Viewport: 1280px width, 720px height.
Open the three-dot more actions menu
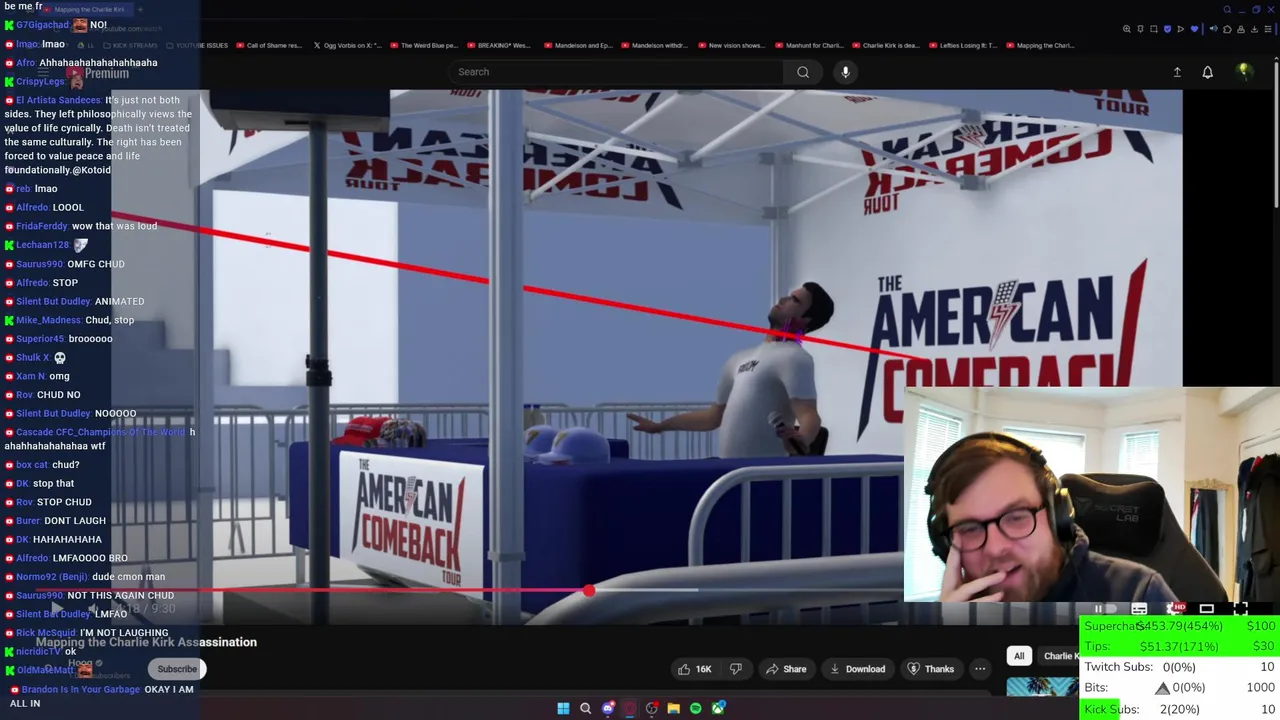pyautogui.click(x=980, y=669)
